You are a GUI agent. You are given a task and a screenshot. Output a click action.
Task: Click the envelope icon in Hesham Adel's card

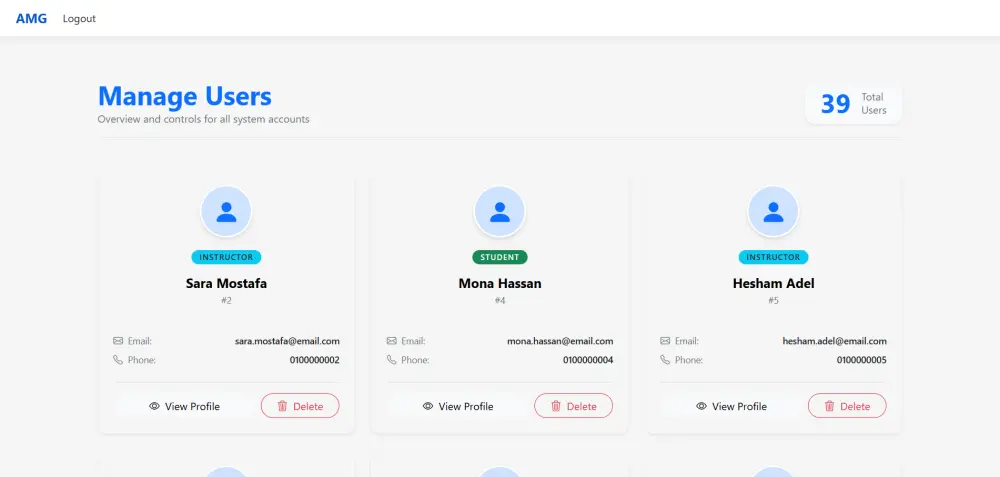pyautogui.click(x=665, y=341)
